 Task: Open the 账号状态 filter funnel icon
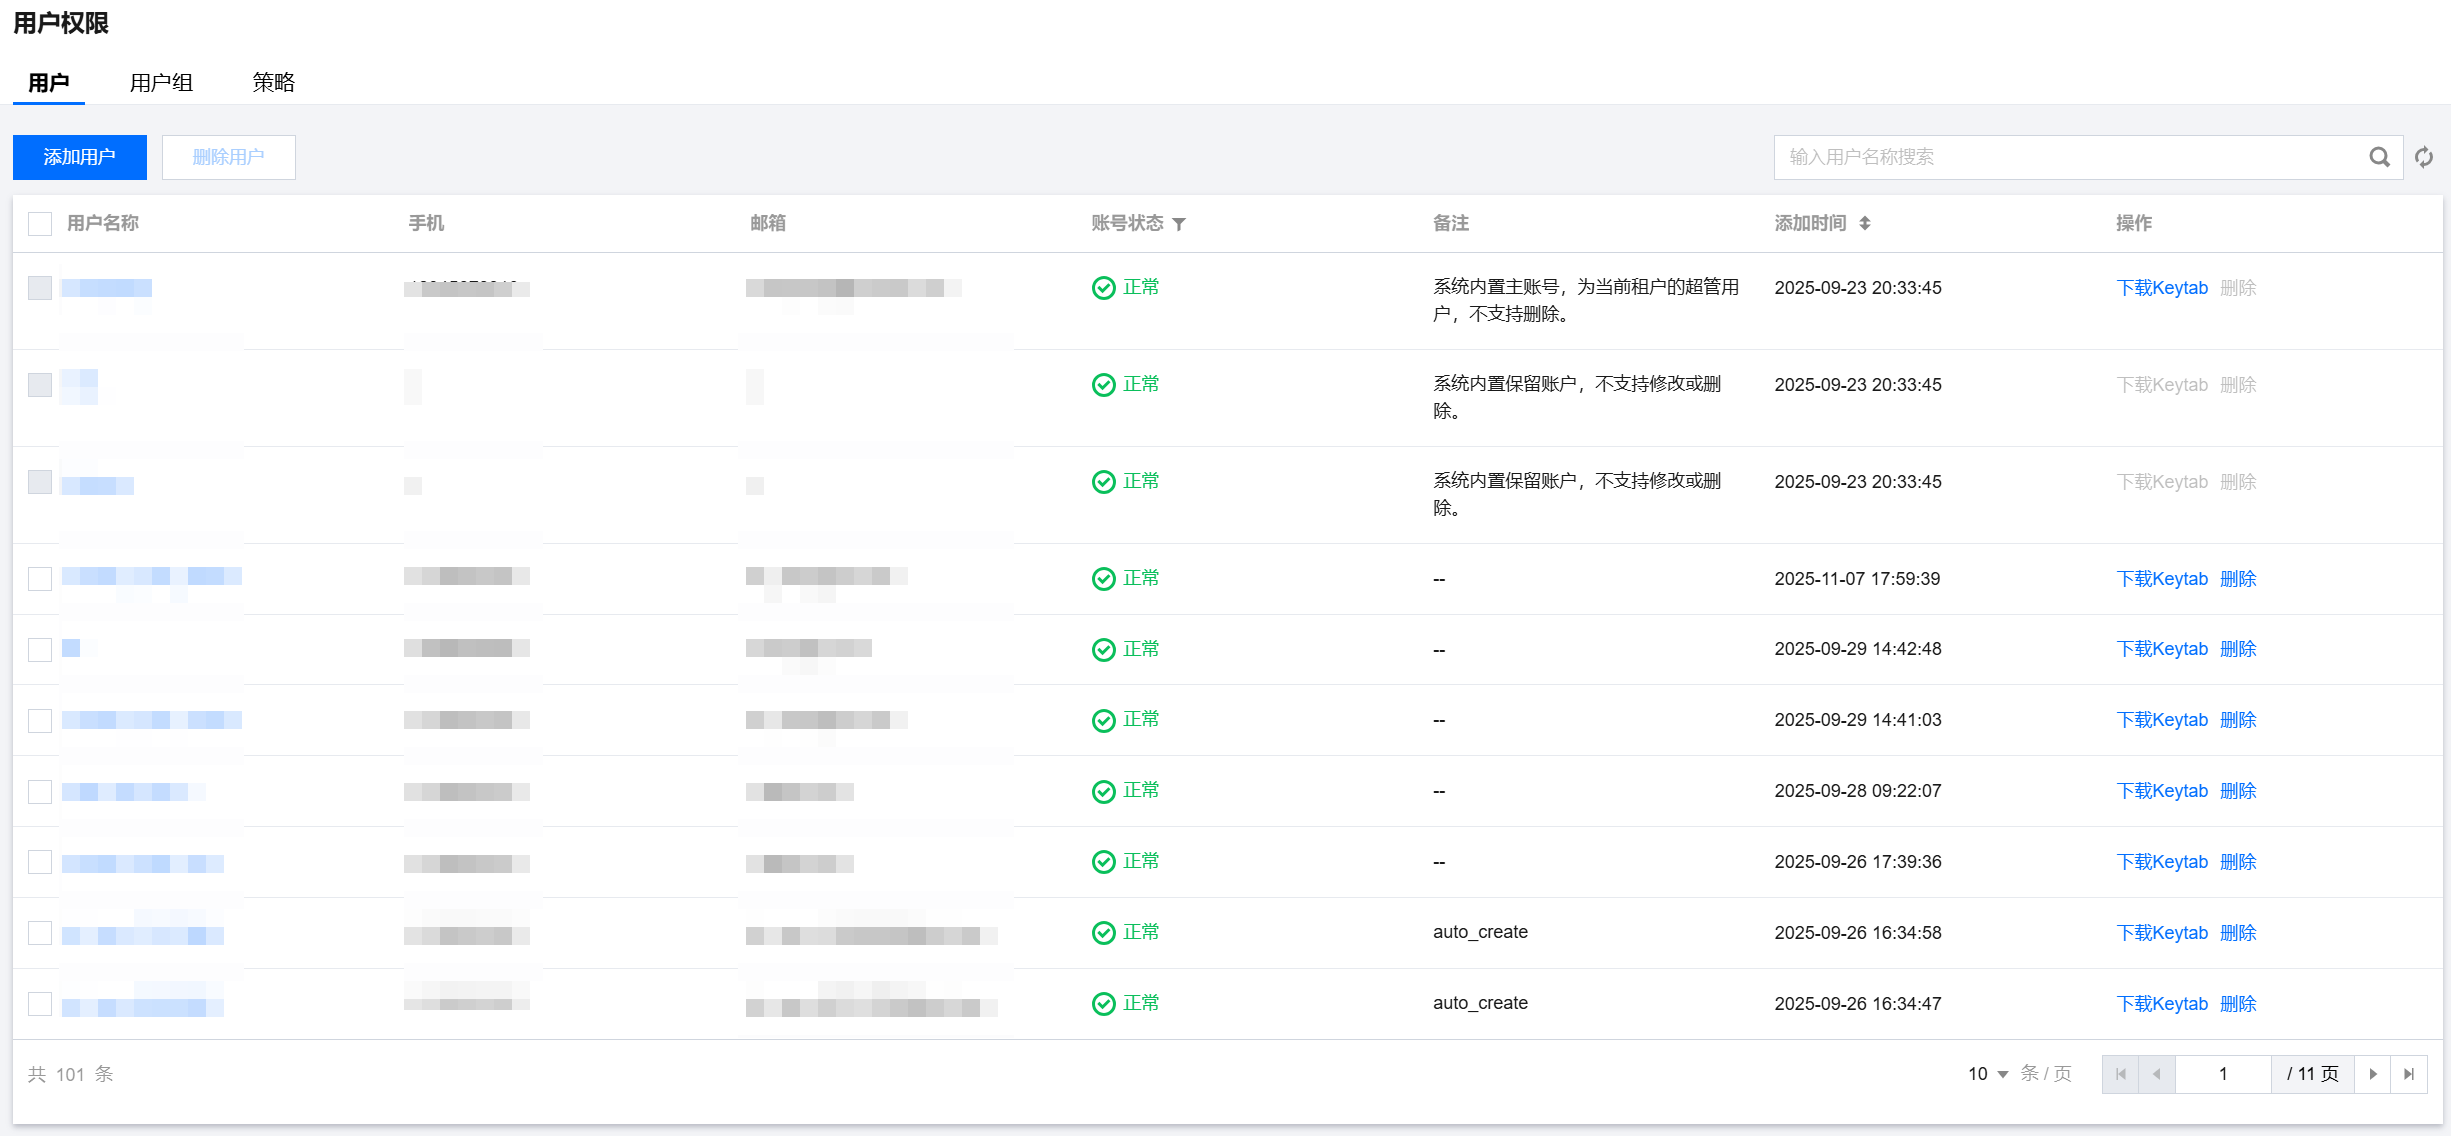click(x=1179, y=224)
